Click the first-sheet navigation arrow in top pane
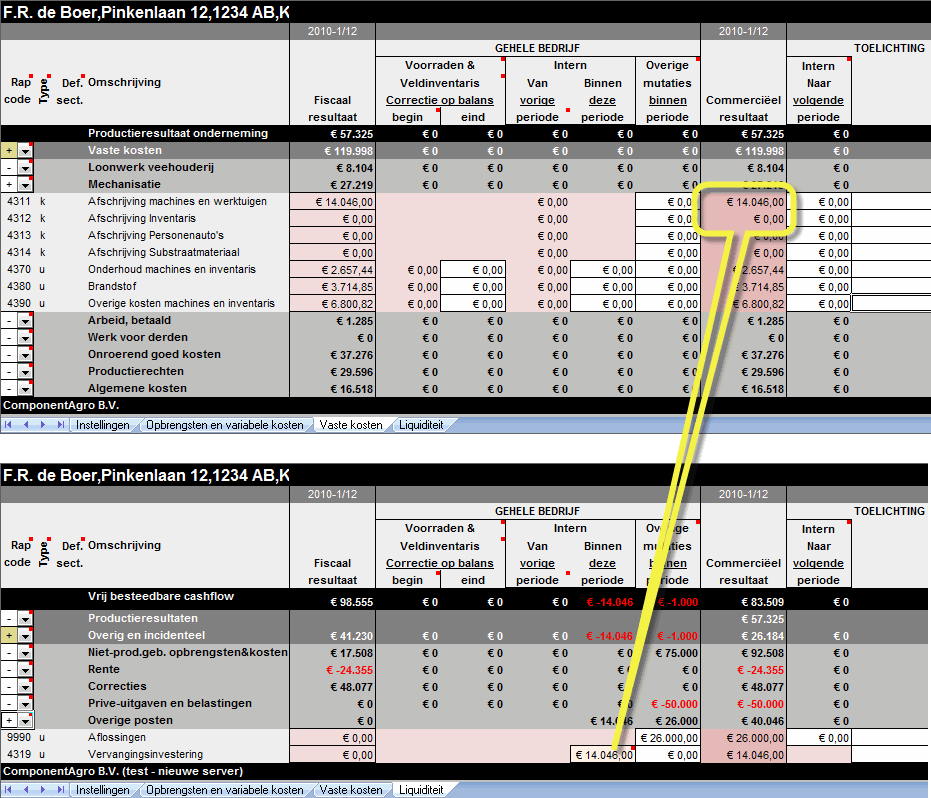This screenshot has height=798, width=931. coord(8,424)
